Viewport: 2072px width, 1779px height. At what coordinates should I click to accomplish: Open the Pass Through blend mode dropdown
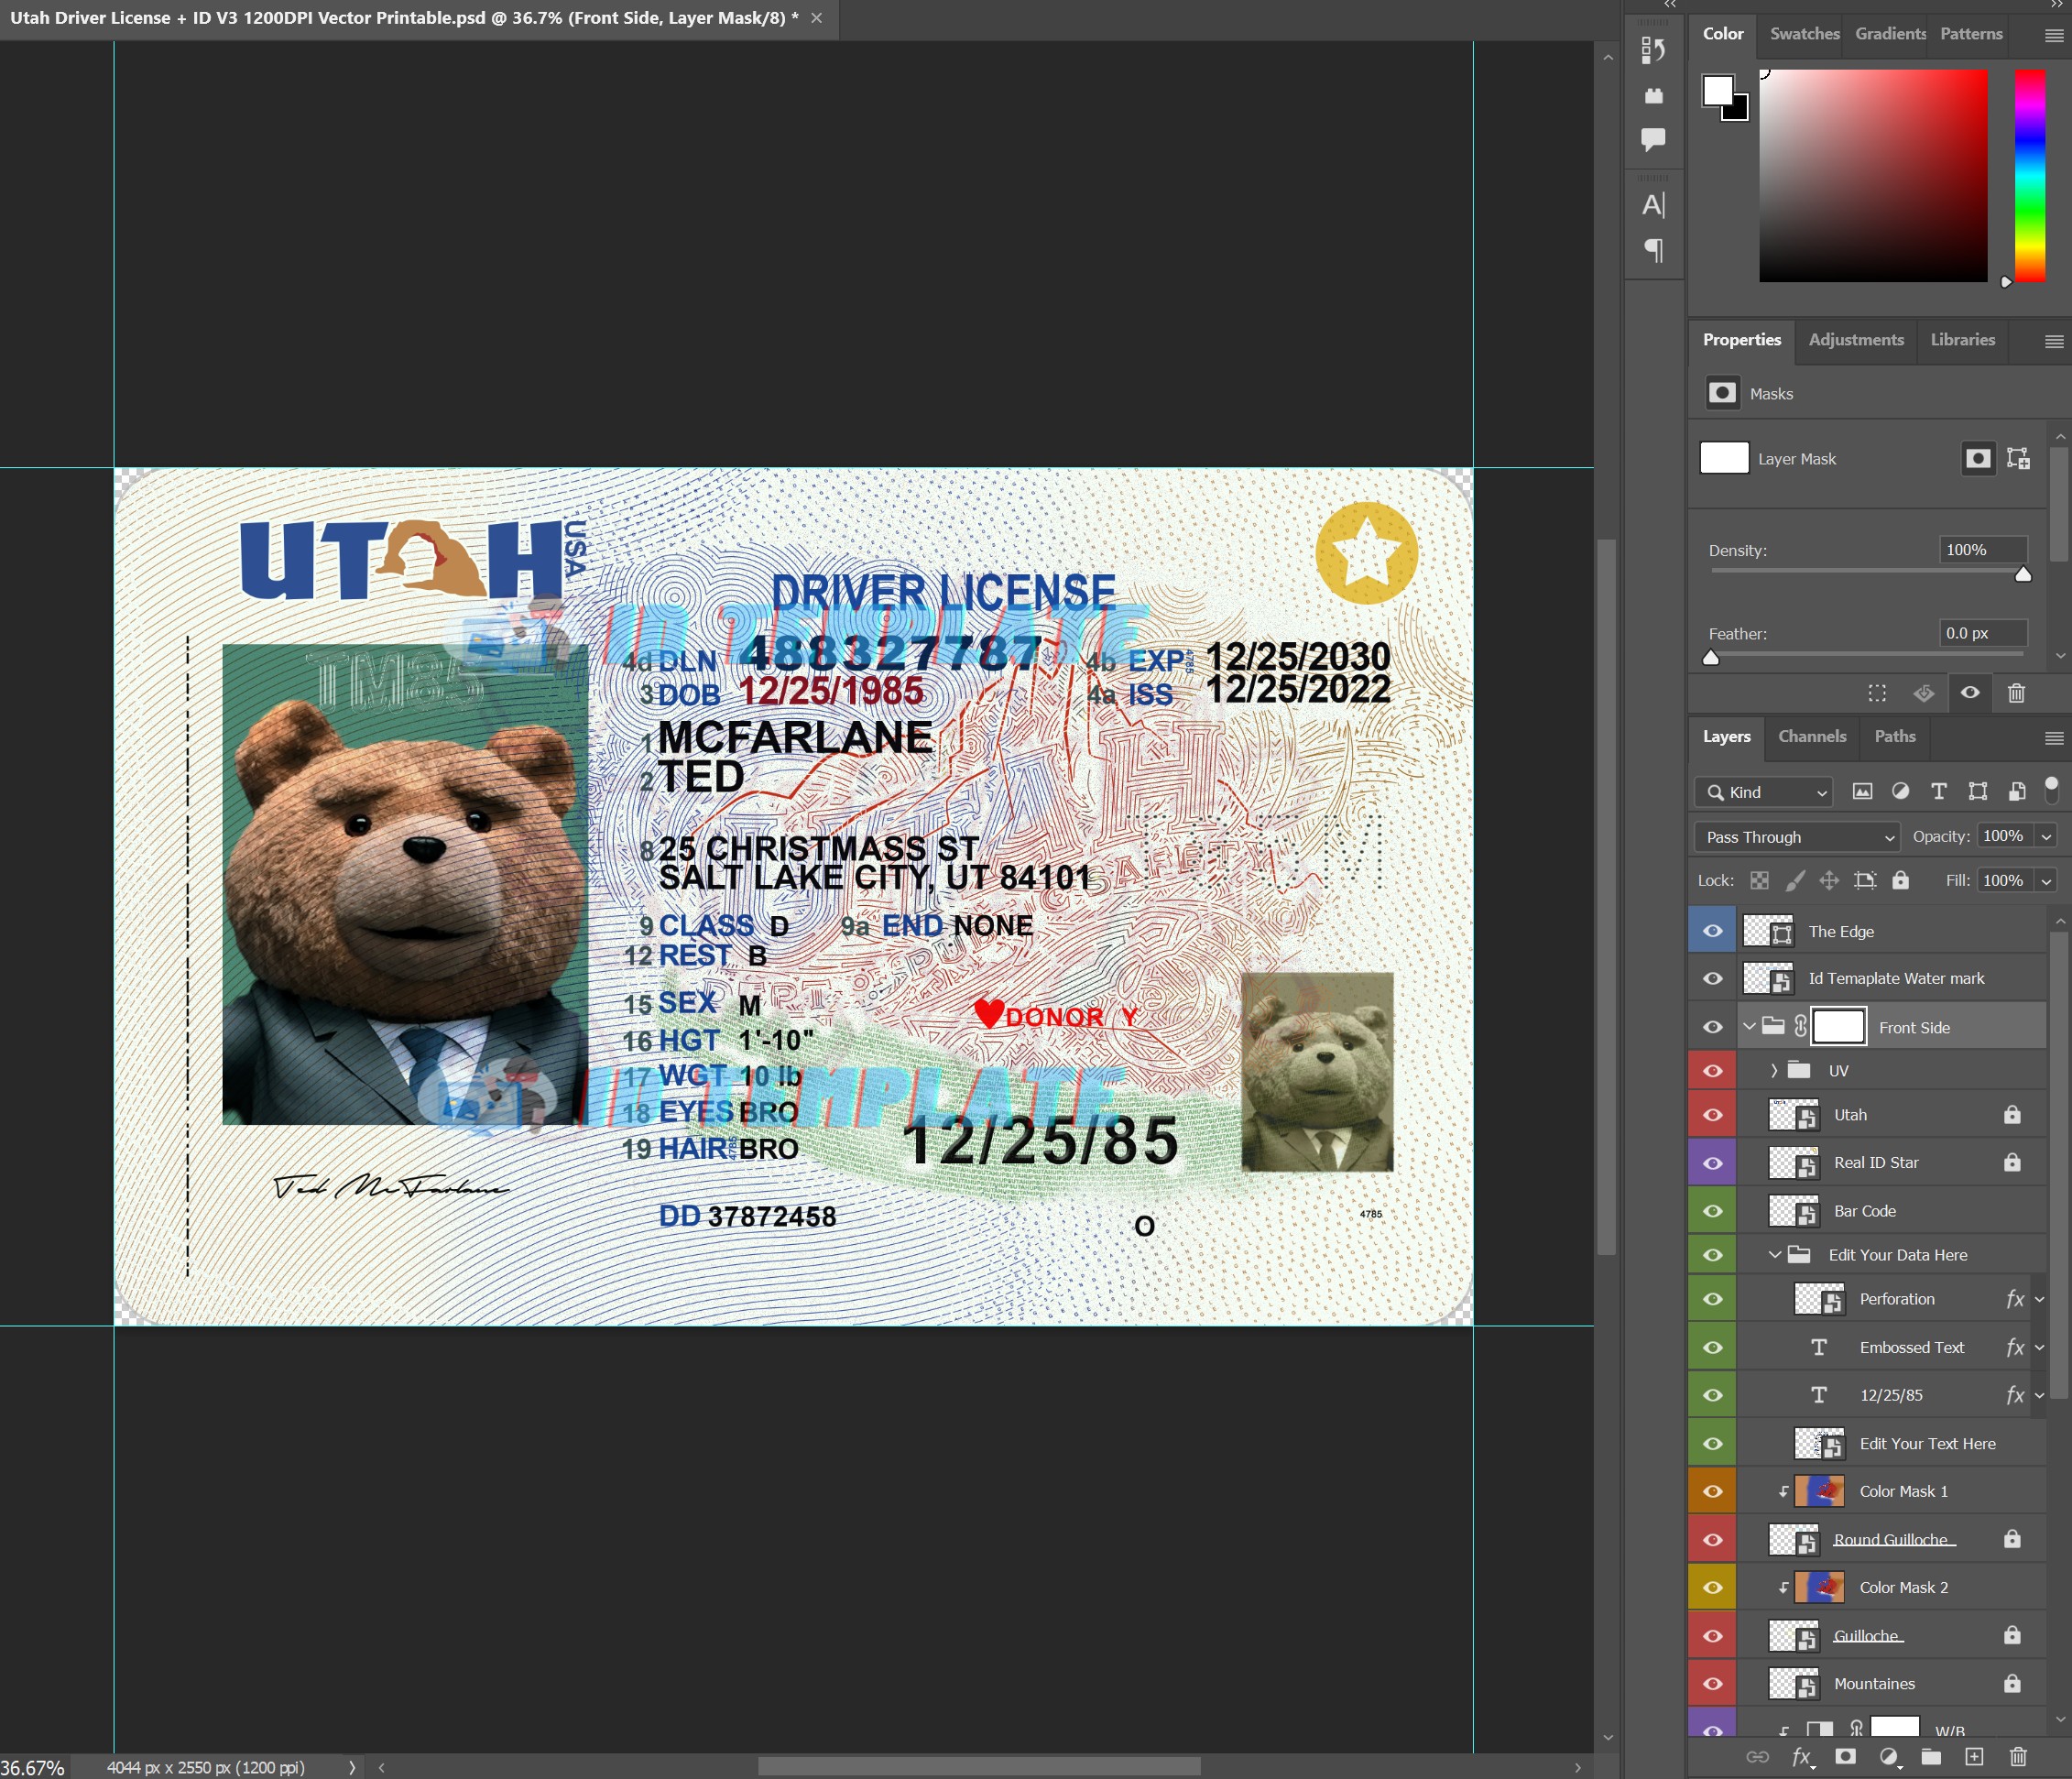[1797, 837]
